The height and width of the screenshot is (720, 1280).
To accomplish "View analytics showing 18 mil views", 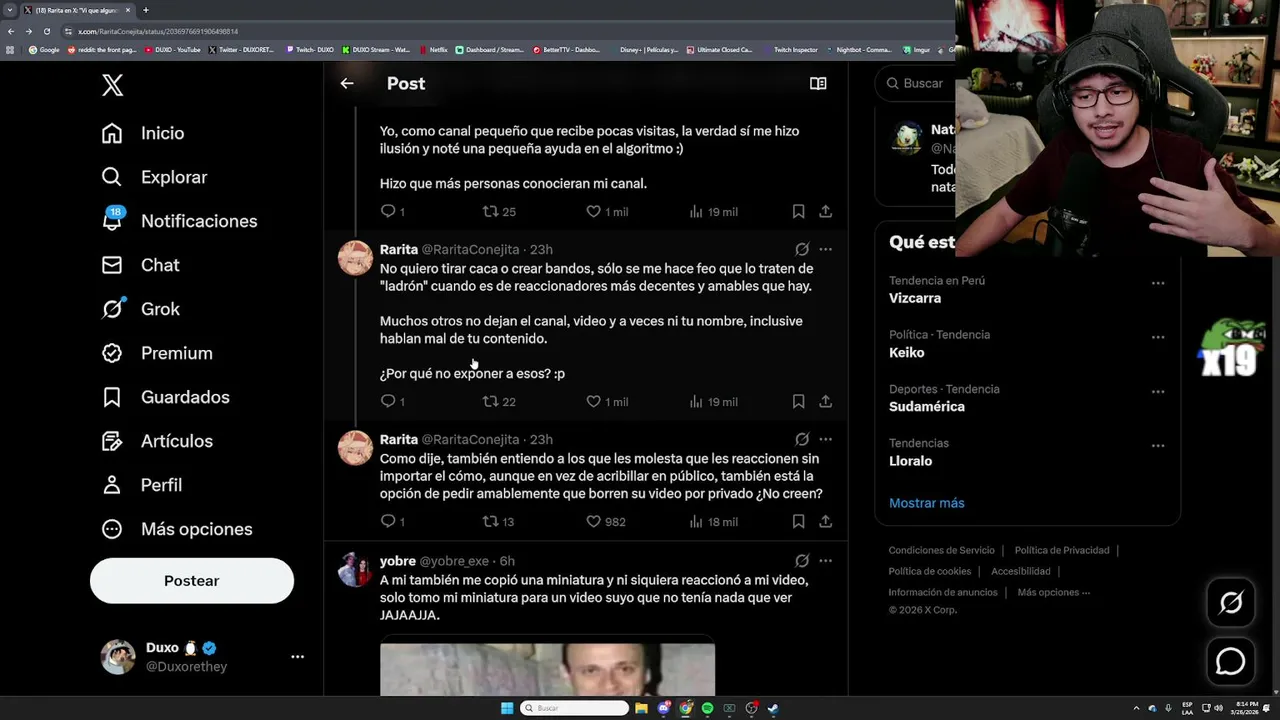I will click(x=714, y=521).
